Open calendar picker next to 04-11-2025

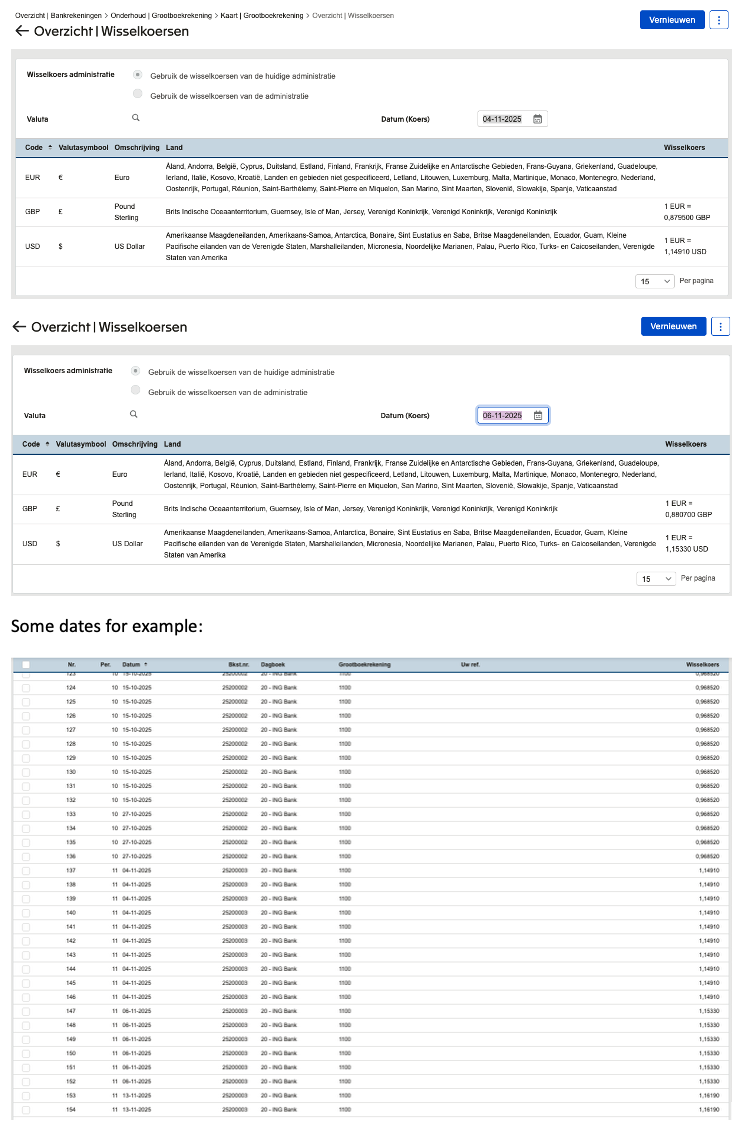pos(537,119)
